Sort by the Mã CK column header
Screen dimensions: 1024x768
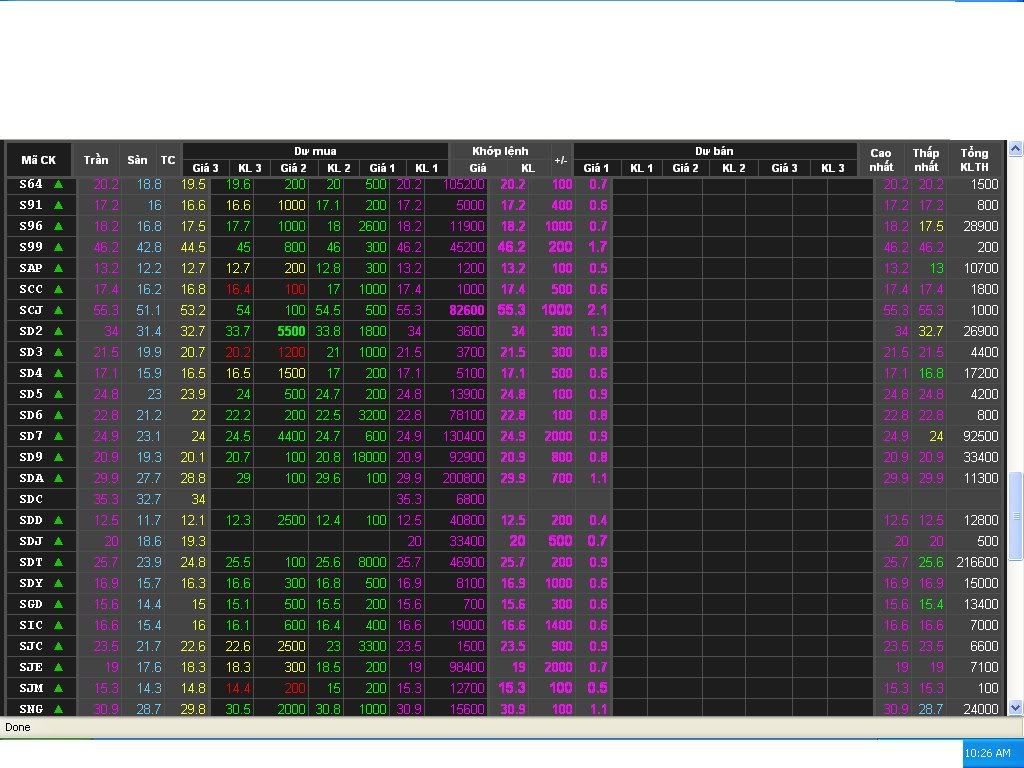(39, 160)
